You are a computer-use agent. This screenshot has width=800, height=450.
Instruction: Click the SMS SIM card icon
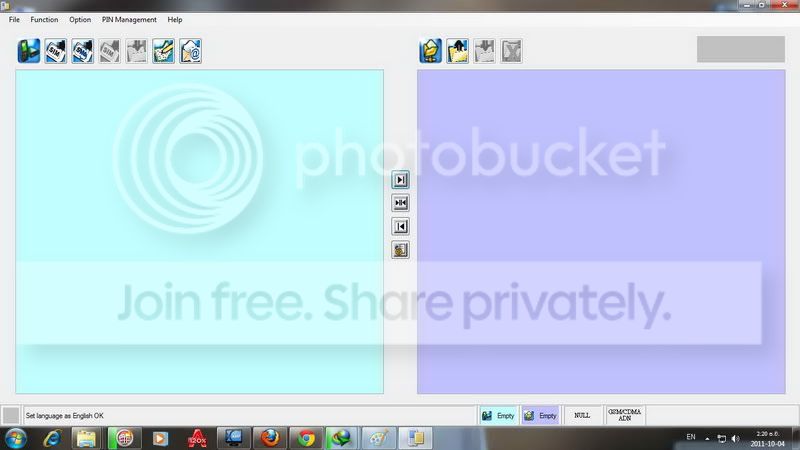pos(83,51)
